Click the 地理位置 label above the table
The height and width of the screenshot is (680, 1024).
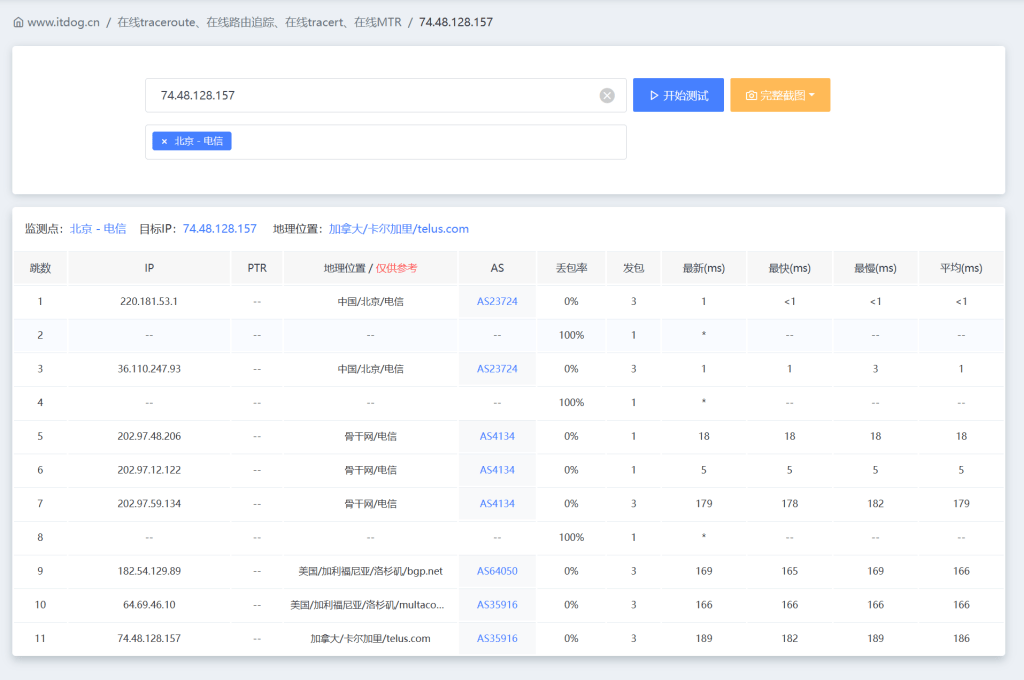coord(298,229)
